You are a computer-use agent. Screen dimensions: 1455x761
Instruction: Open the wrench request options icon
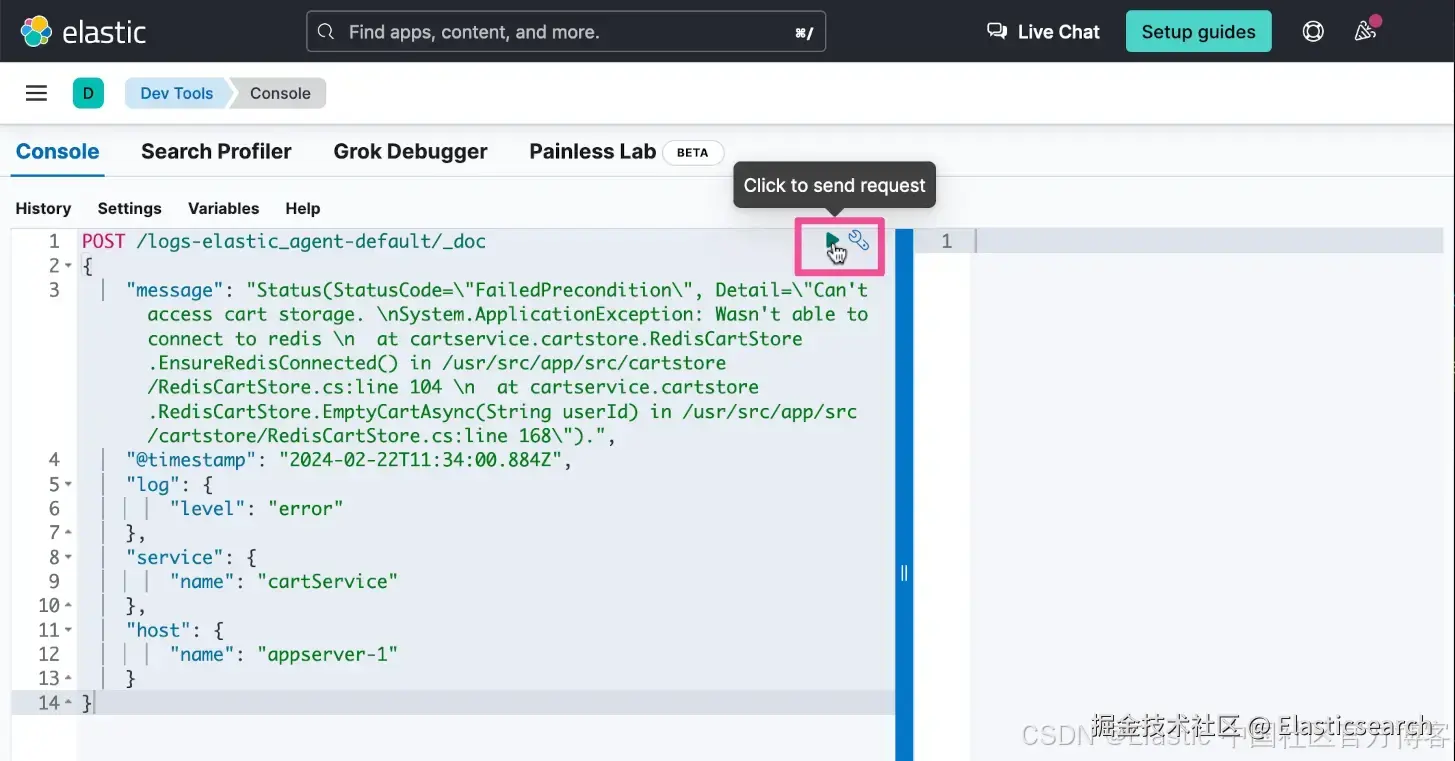[x=859, y=240]
